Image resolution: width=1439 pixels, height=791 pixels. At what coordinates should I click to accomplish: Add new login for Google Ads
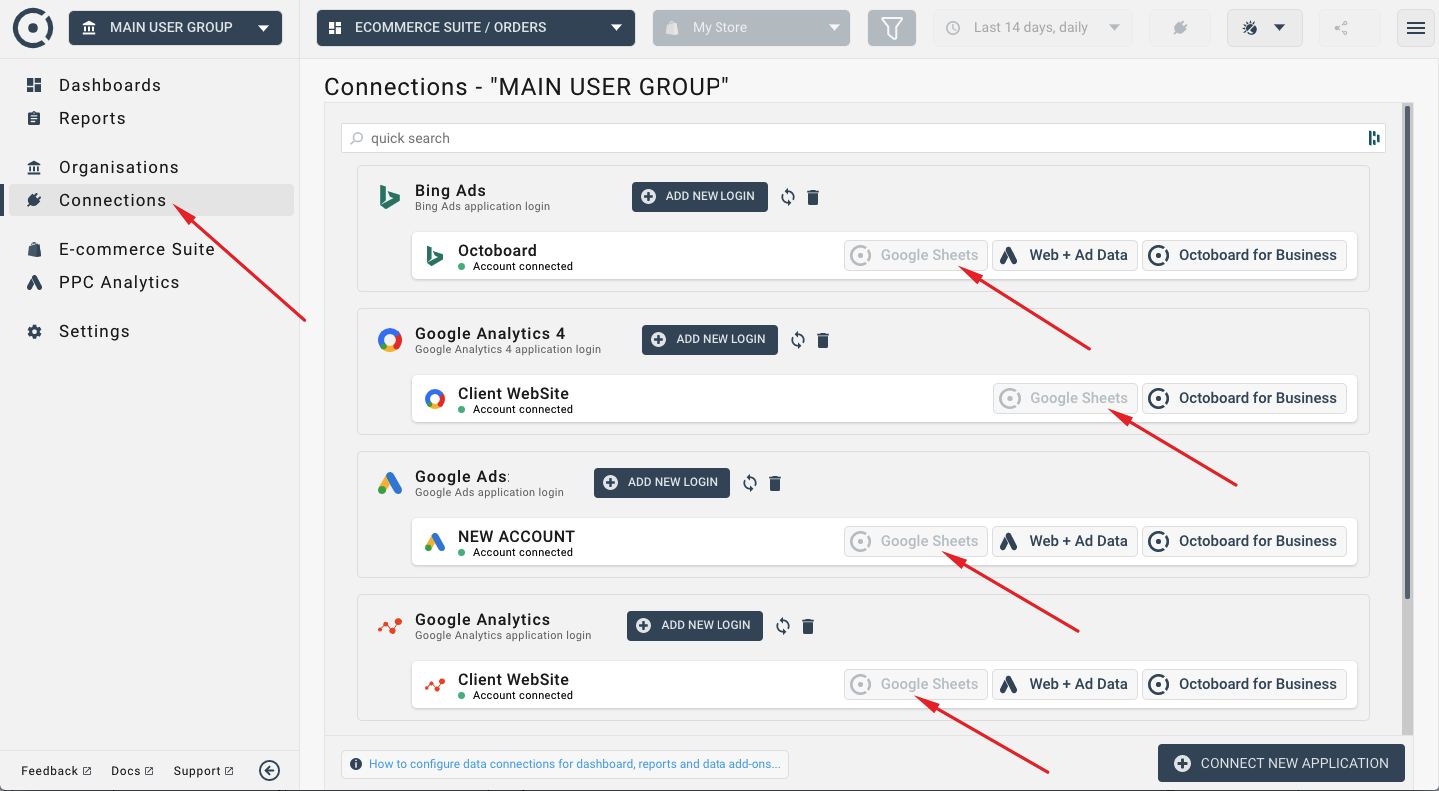click(662, 482)
